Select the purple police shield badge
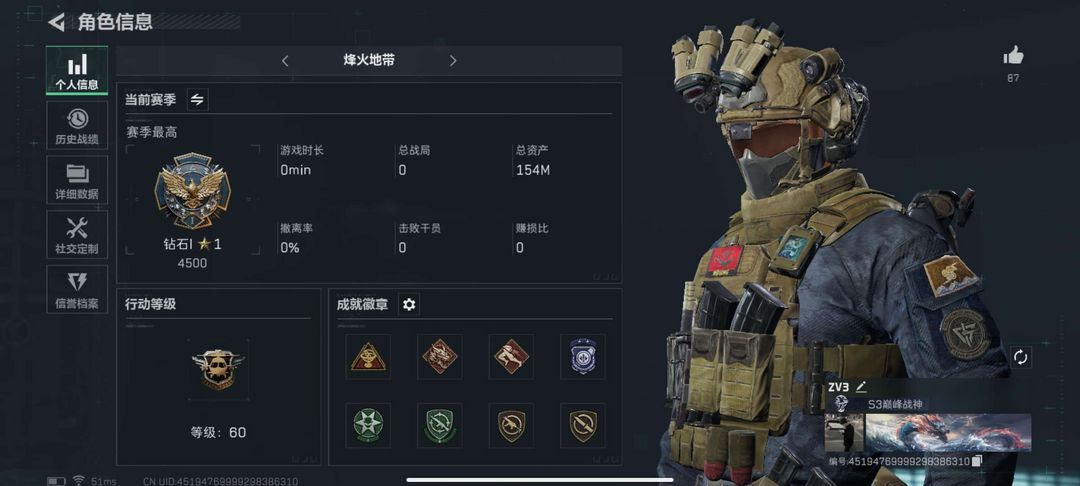 coord(583,357)
